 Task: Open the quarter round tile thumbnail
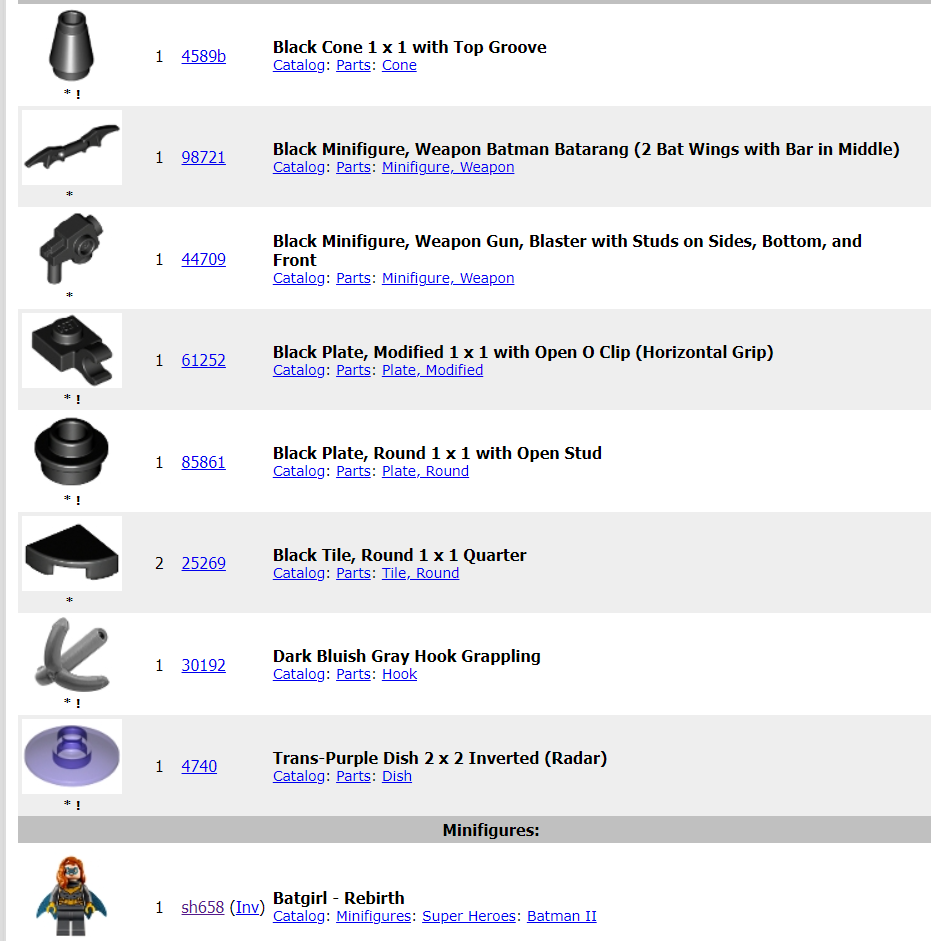(x=71, y=553)
